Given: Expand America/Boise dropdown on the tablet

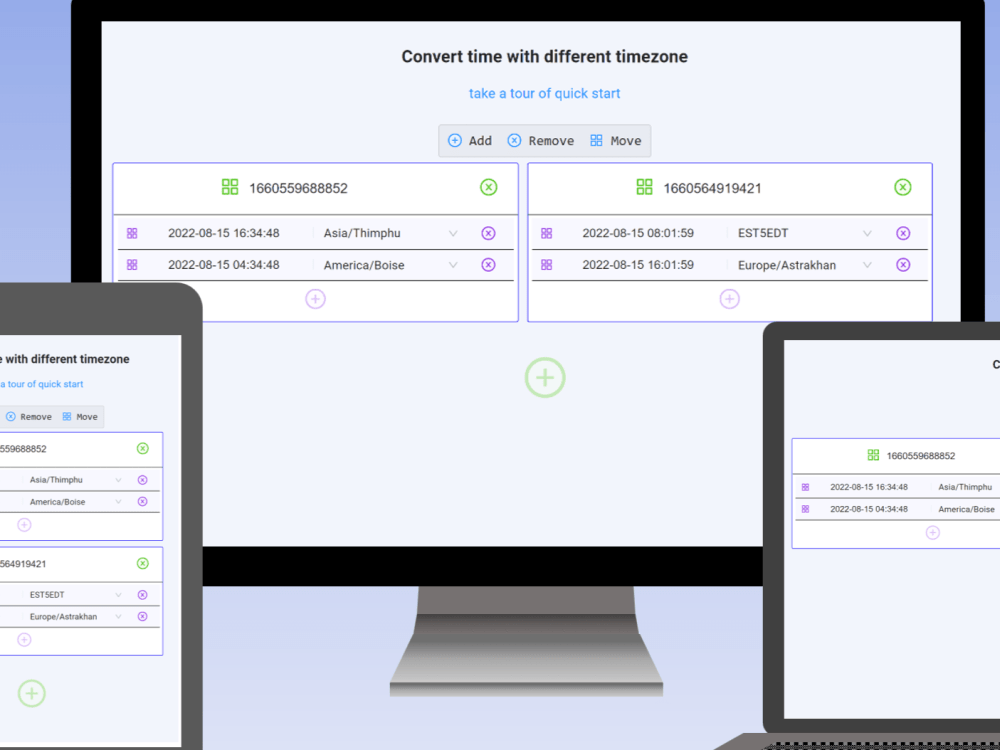Looking at the screenshot, I should click(118, 502).
